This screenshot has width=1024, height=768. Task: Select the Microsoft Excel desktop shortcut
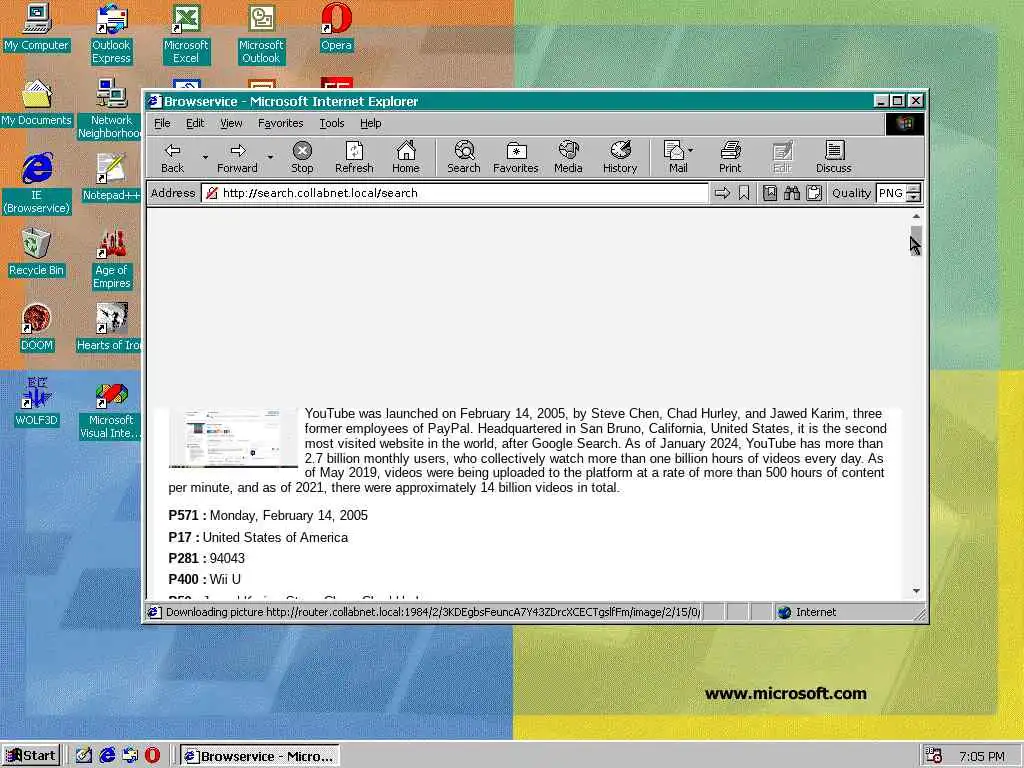coord(186,34)
